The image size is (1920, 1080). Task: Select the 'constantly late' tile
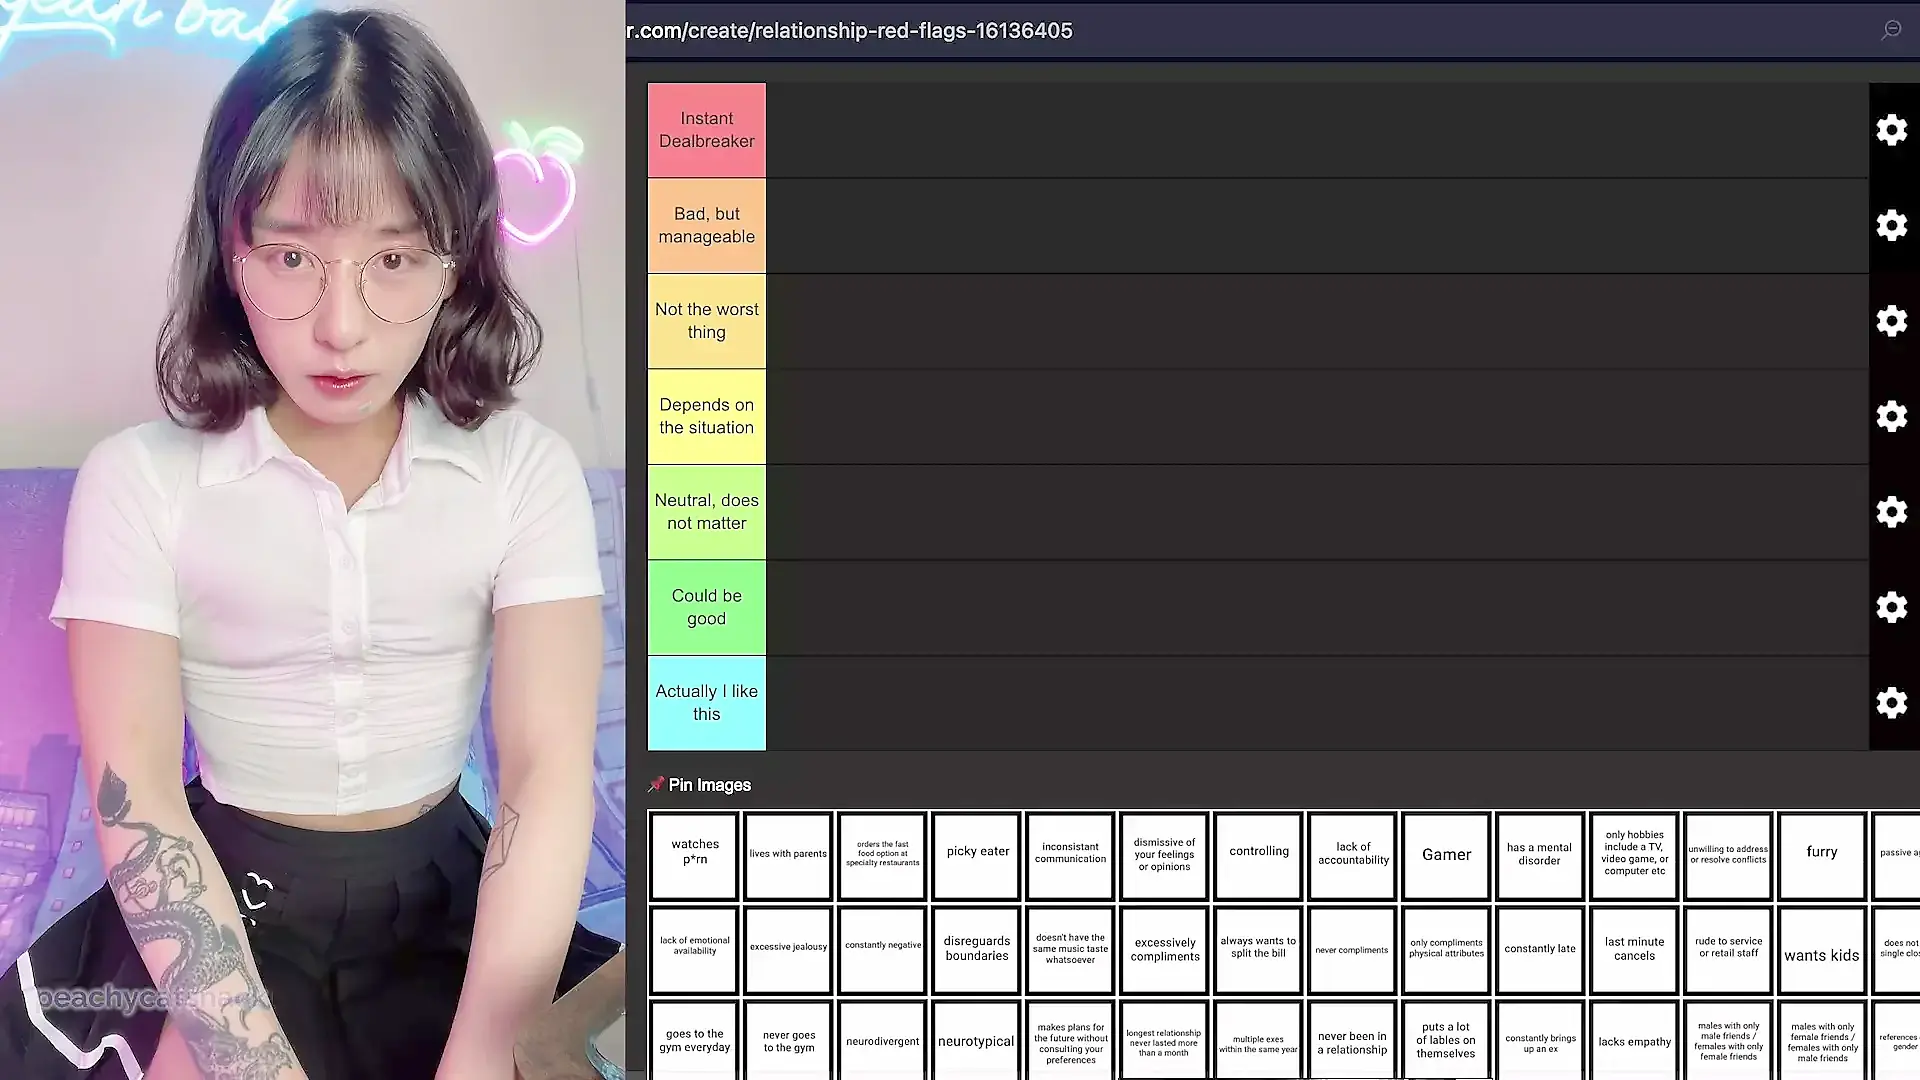[x=1539, y=951]
